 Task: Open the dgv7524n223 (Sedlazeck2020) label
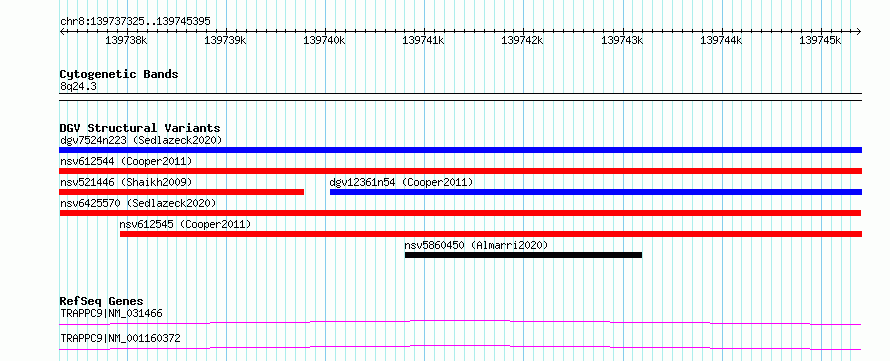point(141,140)
